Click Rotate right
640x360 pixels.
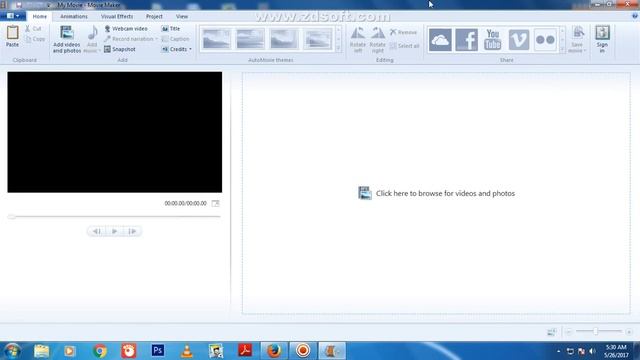tap(378, 40)
